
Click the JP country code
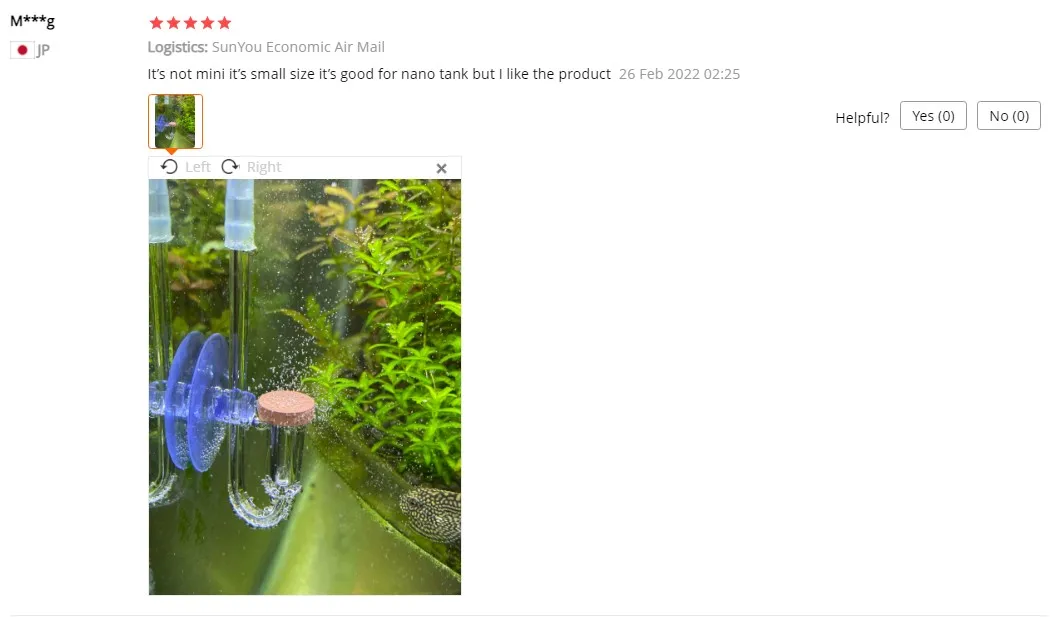[x=43, y=50]
